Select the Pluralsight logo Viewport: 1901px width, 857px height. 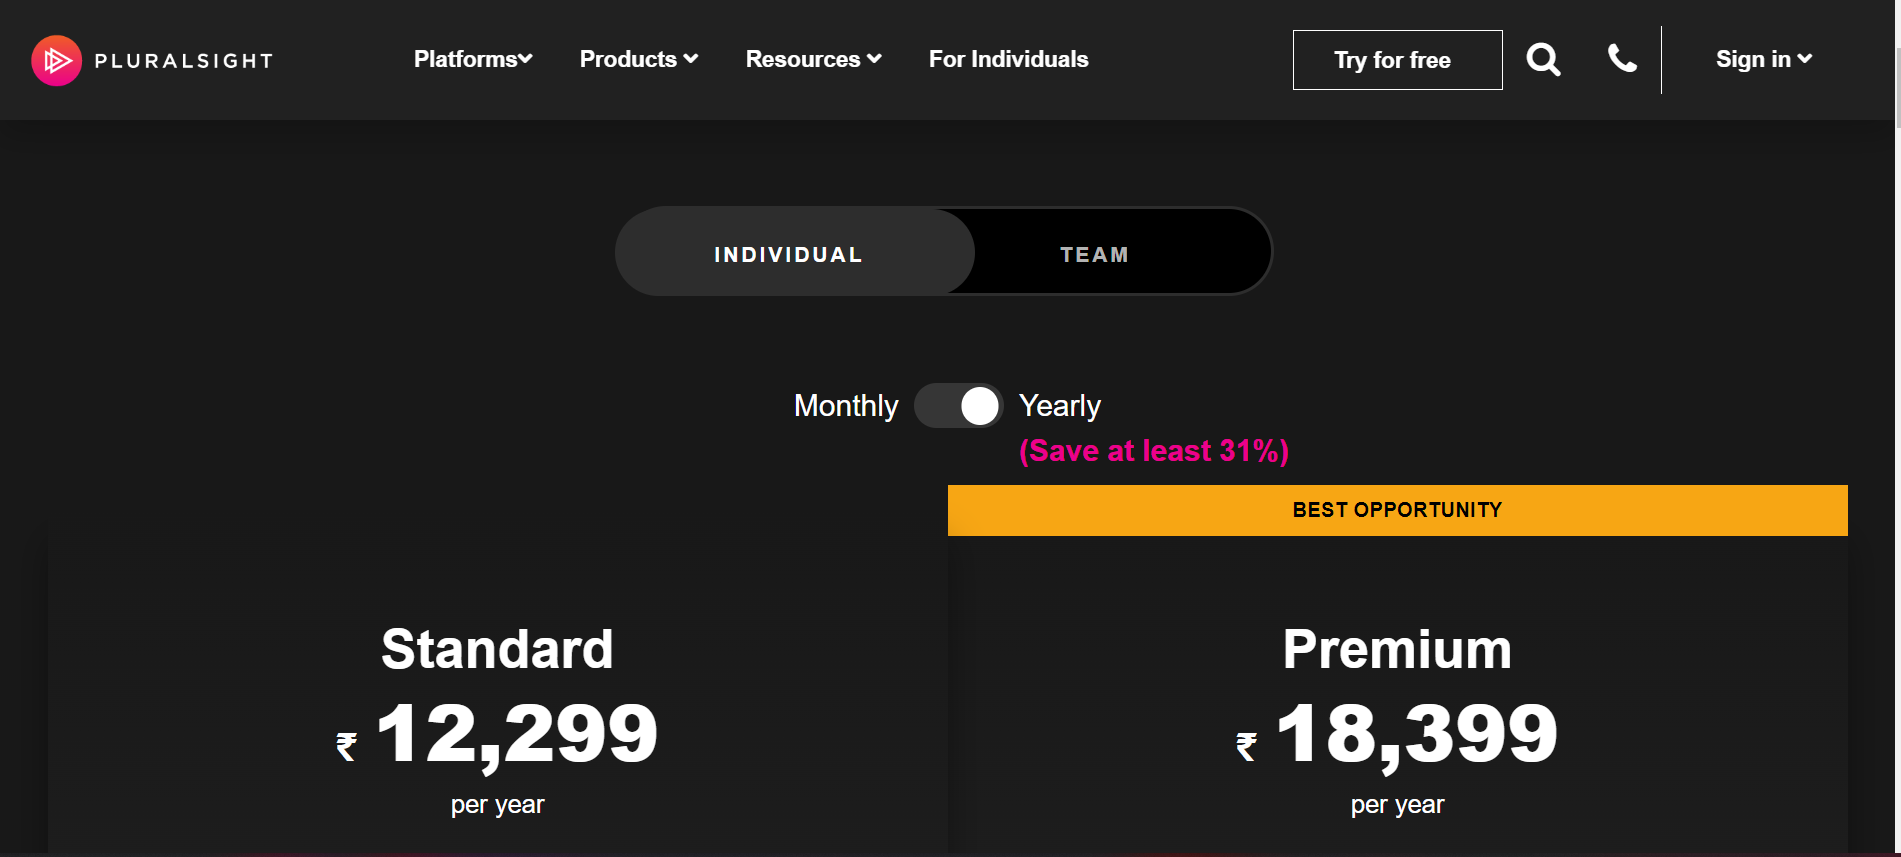click(150, 59)
